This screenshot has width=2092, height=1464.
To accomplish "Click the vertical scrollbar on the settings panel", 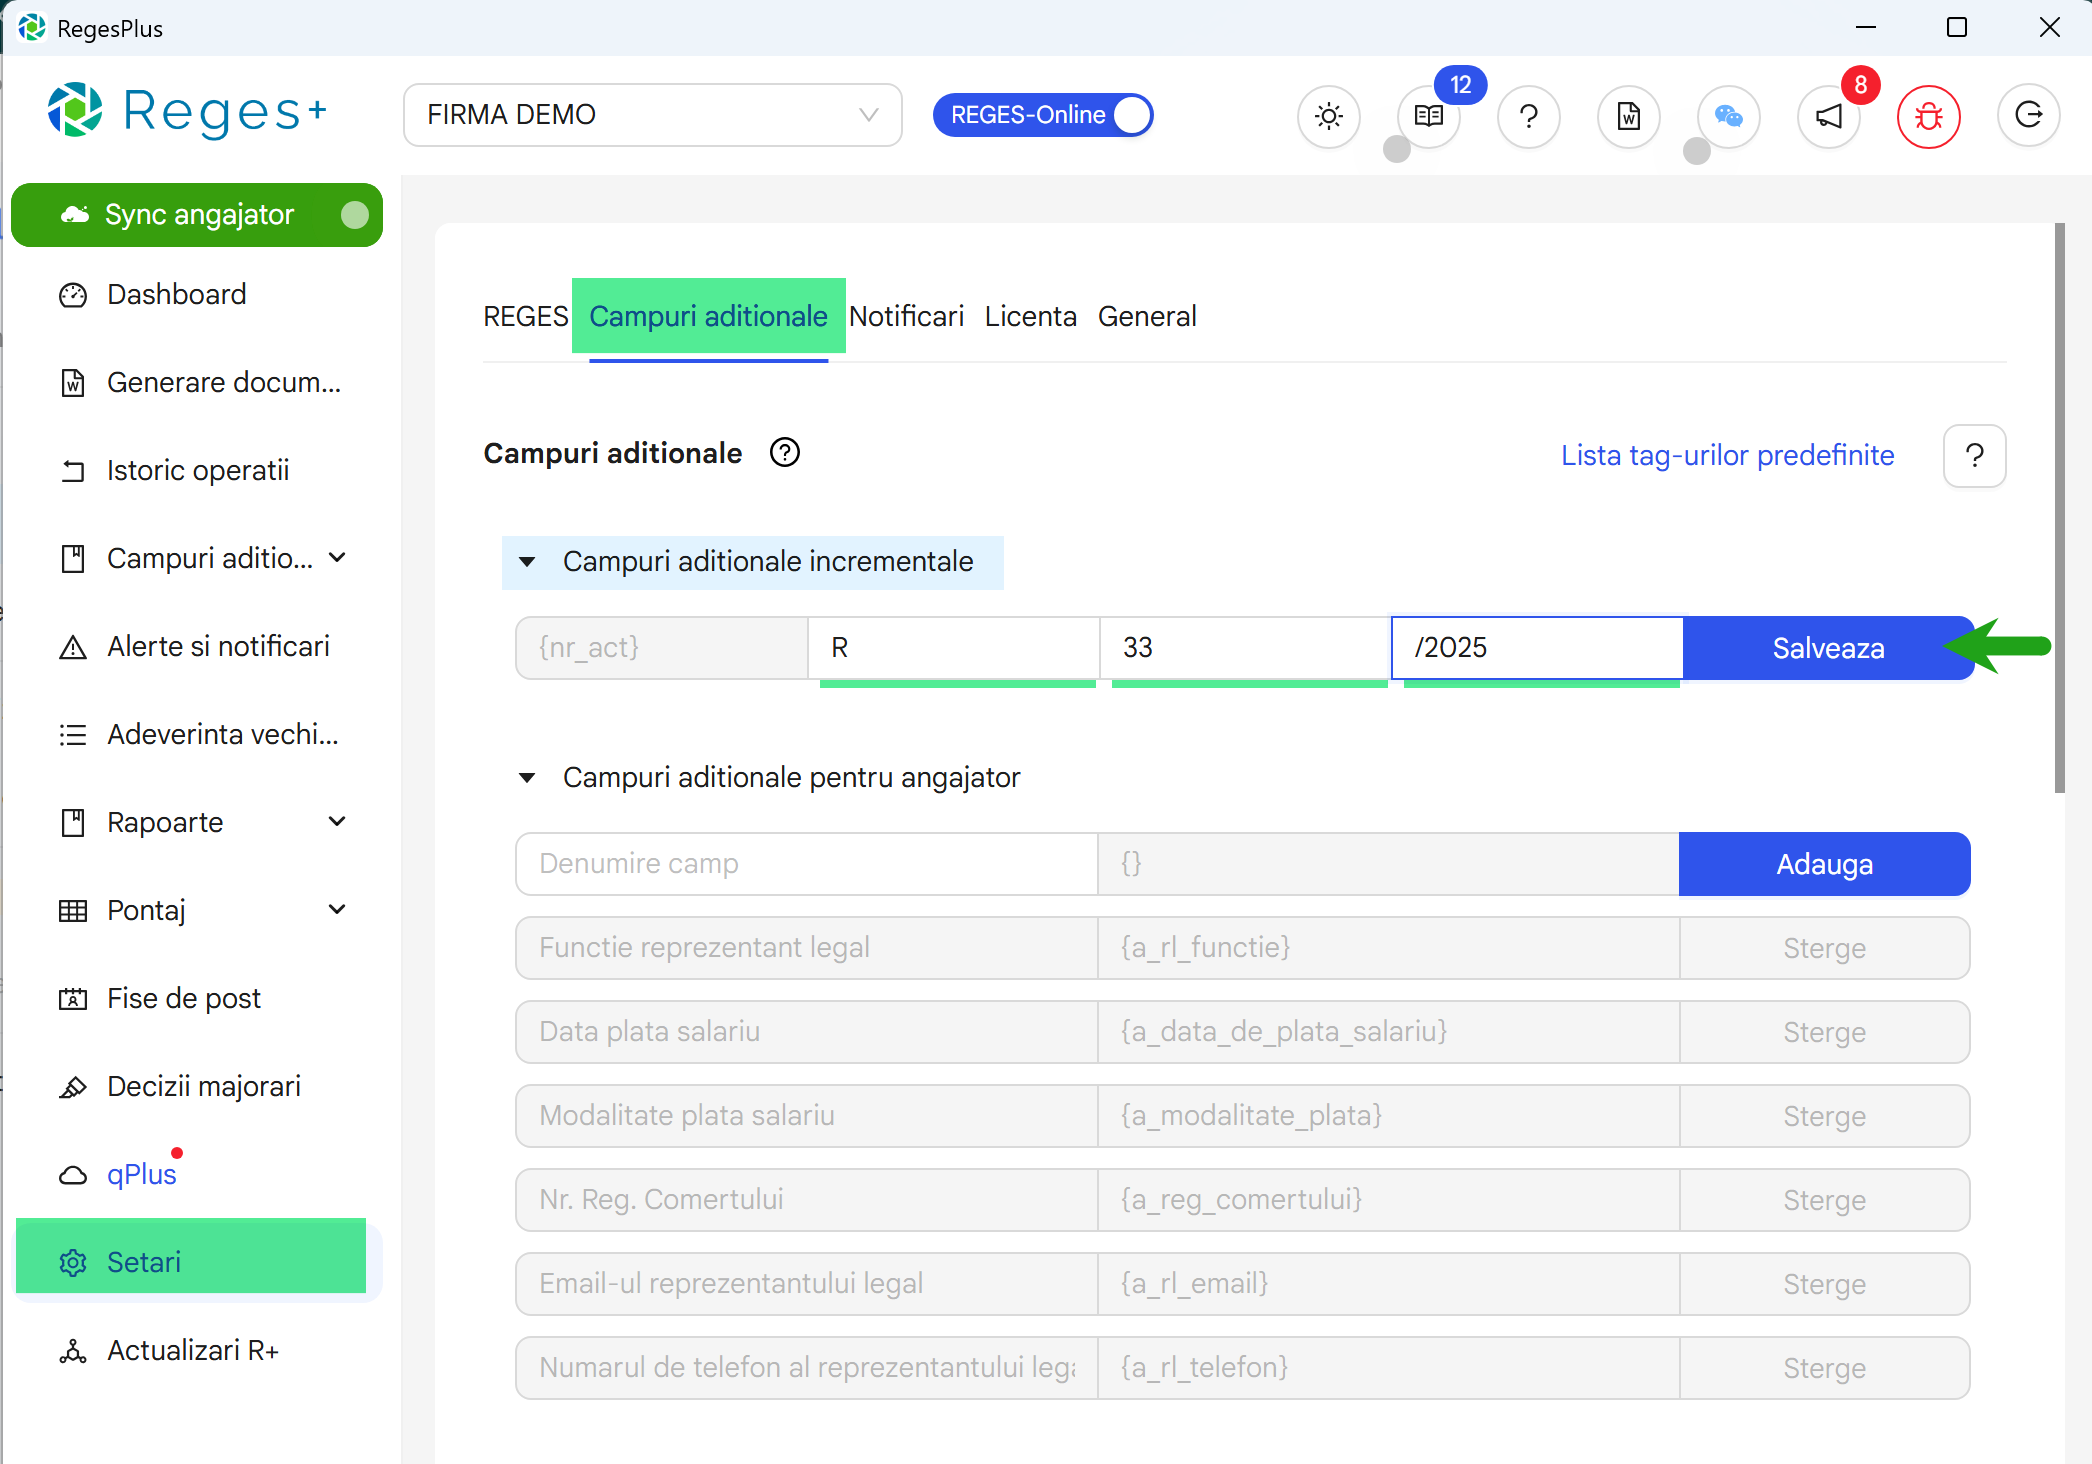I will pyautogui.click(x=2059, y=508).
